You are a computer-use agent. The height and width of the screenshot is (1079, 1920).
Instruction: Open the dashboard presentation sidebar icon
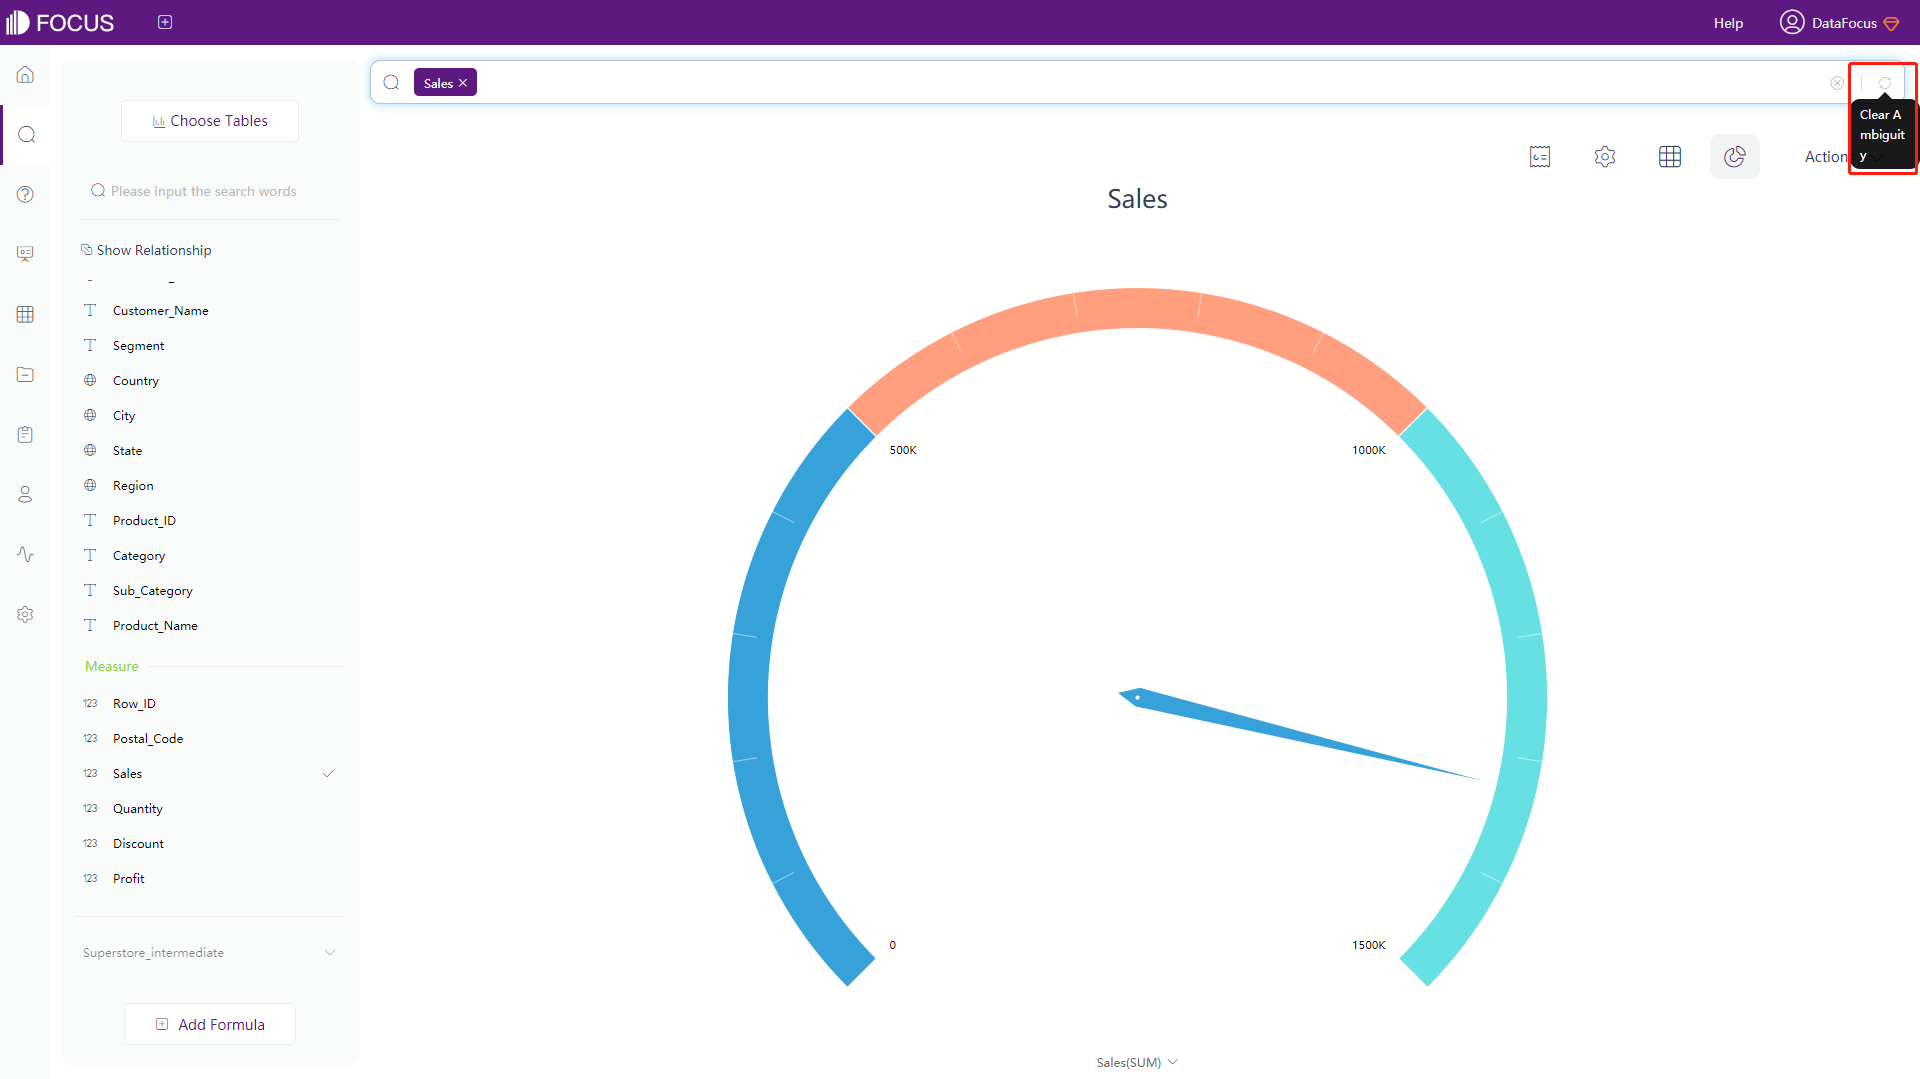pos(25,254)
